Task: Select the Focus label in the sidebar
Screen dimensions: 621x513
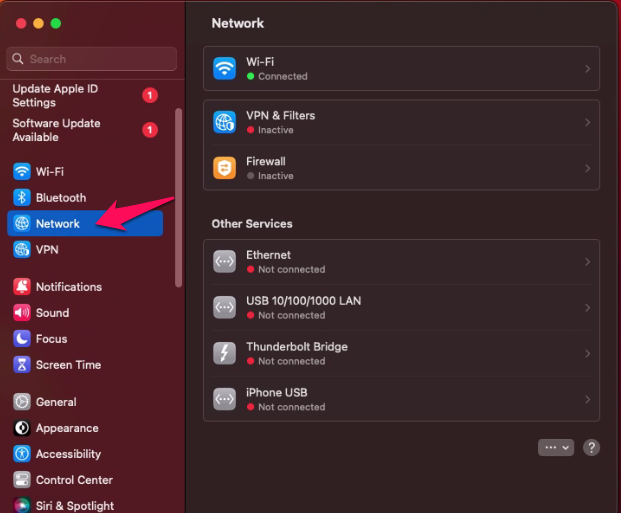Action: pos(51,339)
